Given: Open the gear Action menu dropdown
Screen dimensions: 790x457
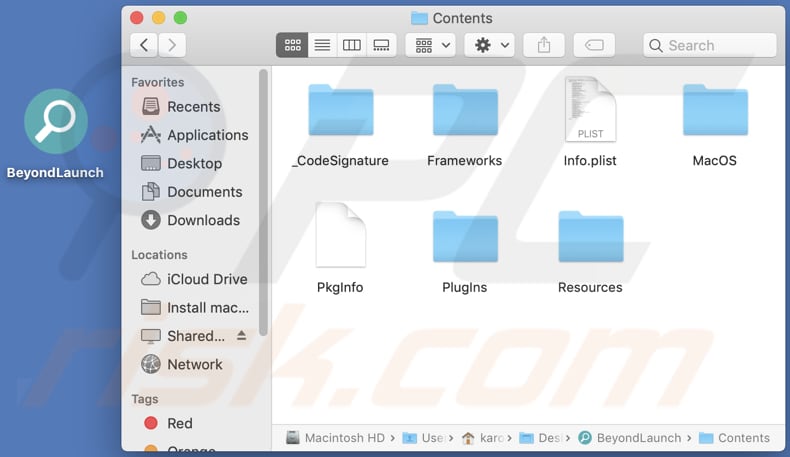Looking at the screenshot, I should (492, 45).
